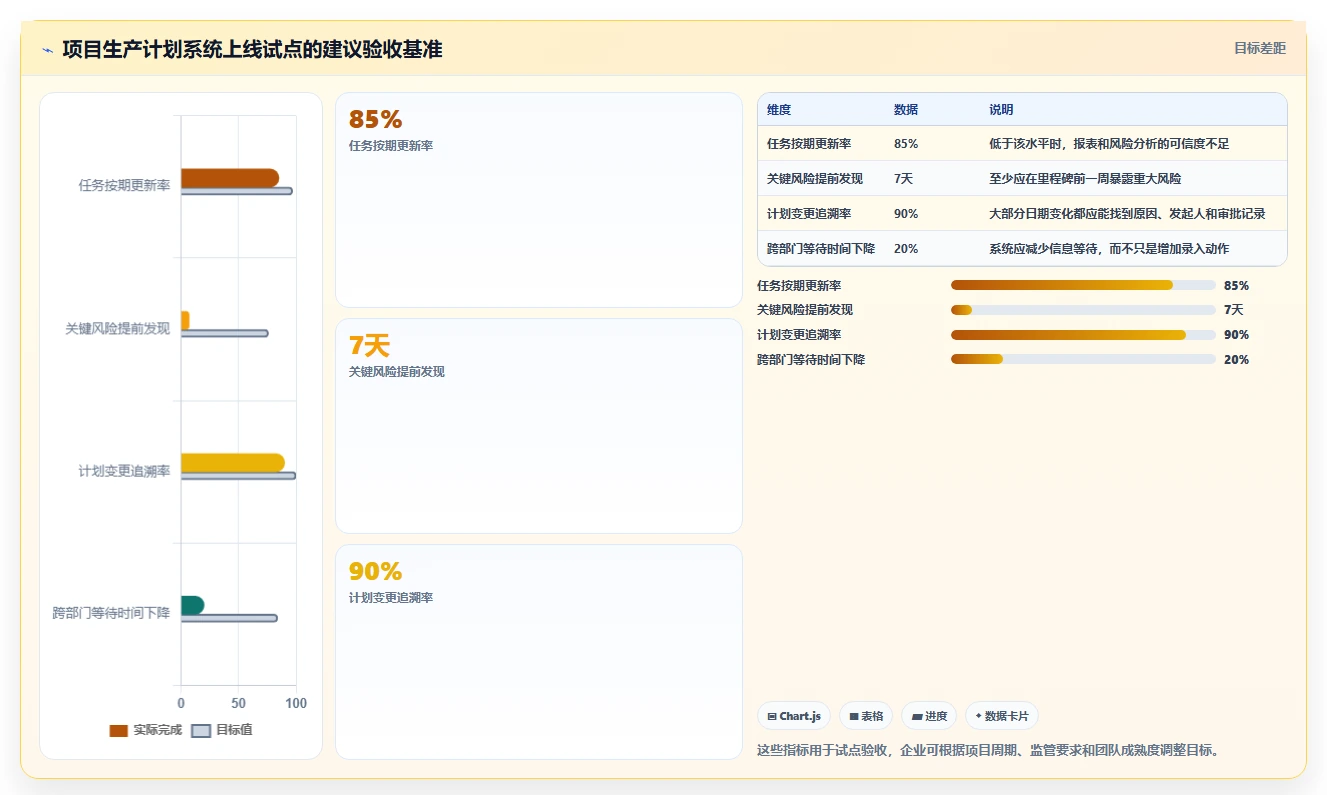Click the 数据卡片 tag chip
1327x795 pixels.
point(1002,716)
